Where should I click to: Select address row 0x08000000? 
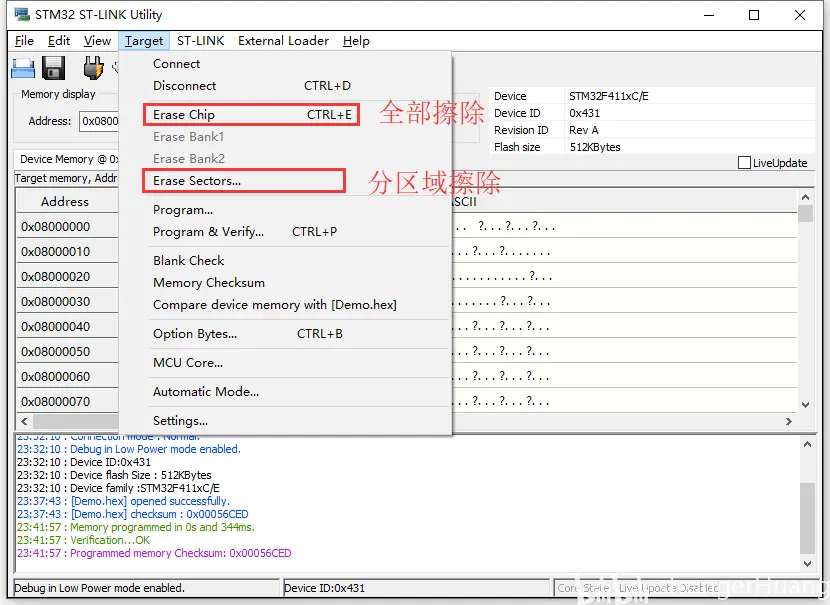click(x=56, y=227)
